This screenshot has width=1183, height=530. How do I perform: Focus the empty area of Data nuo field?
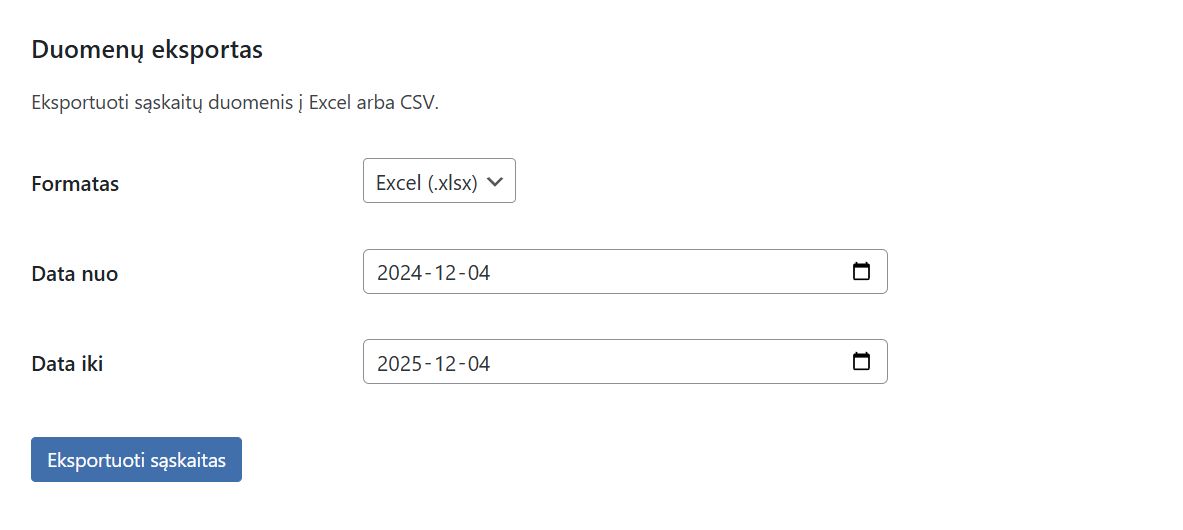(x=670, y=272)
